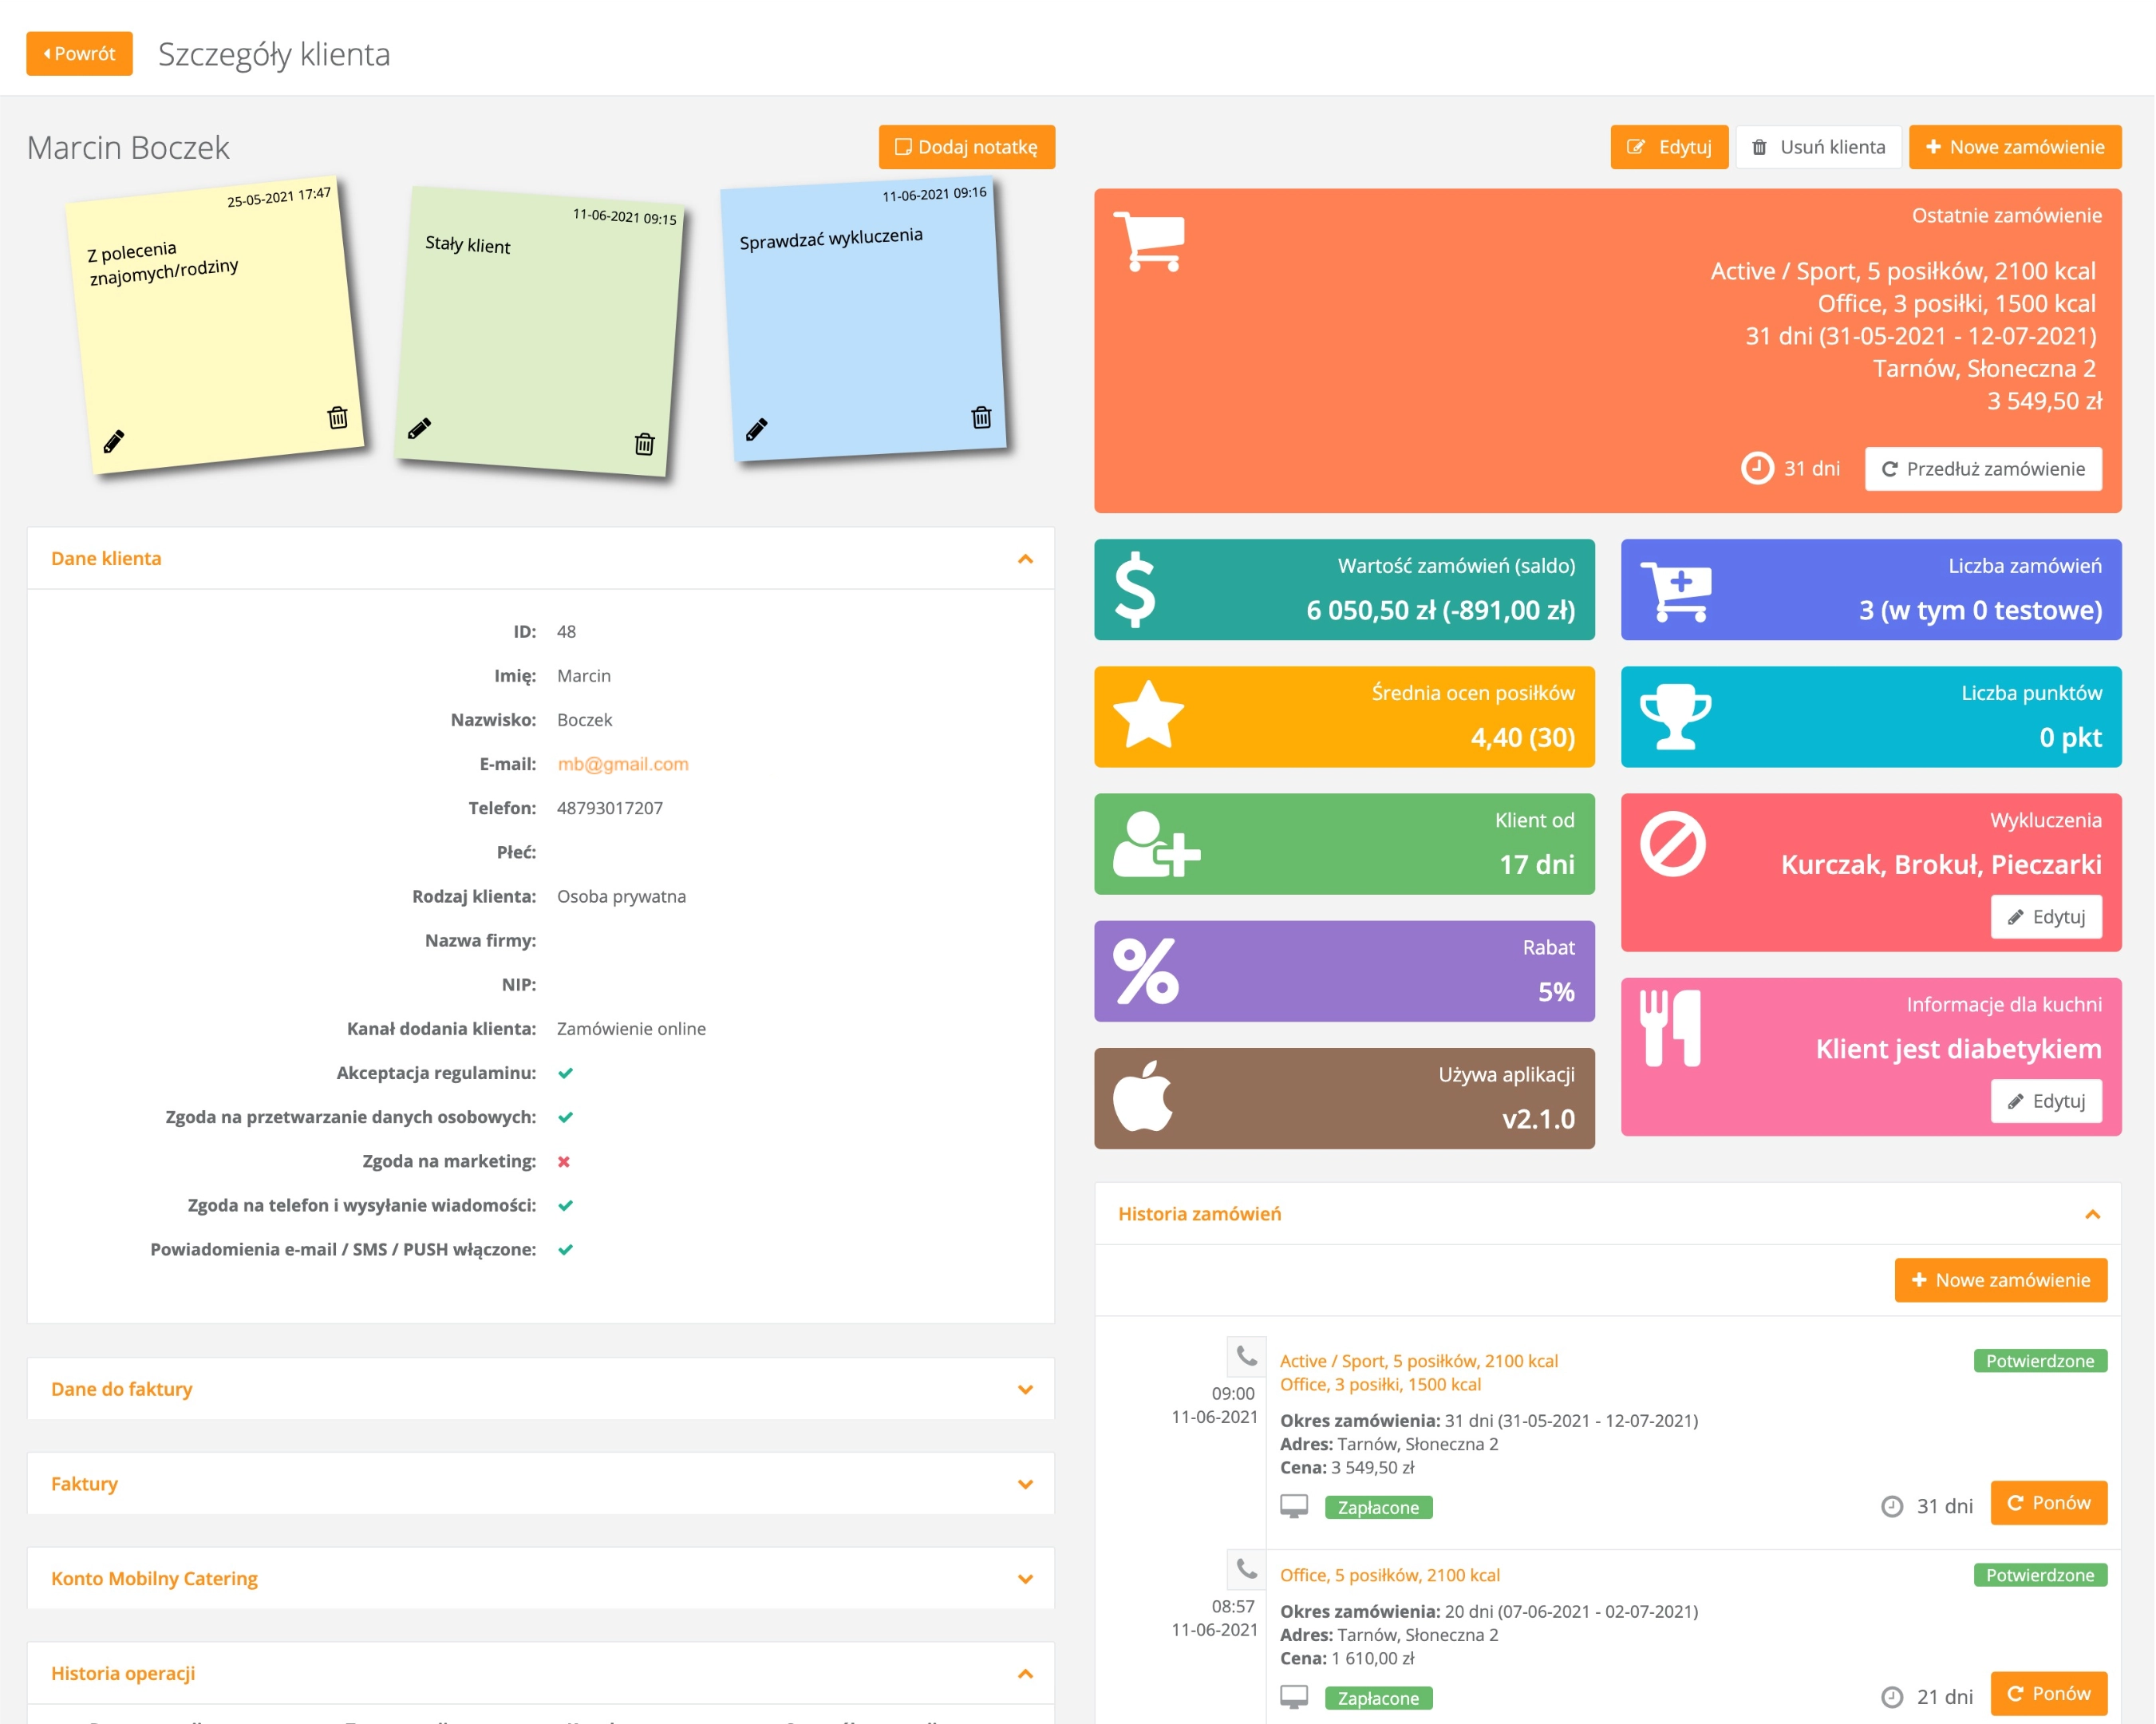Open the mb@gmail.com email link
This screenshot has height=1724, width=2156.
623,764
